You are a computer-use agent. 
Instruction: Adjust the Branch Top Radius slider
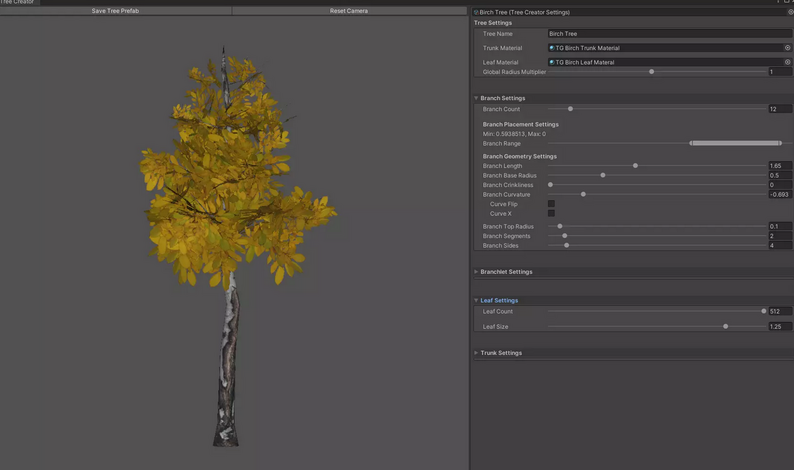click(x=560, y=226)
